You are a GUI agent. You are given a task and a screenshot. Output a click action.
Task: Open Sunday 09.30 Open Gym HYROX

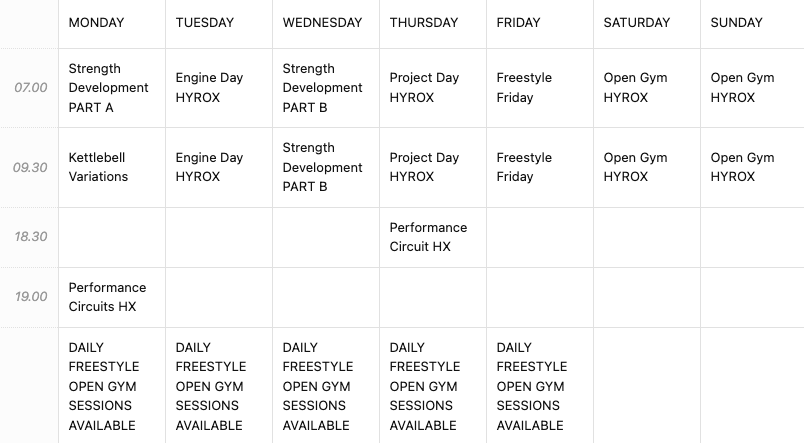click(742, 167)
